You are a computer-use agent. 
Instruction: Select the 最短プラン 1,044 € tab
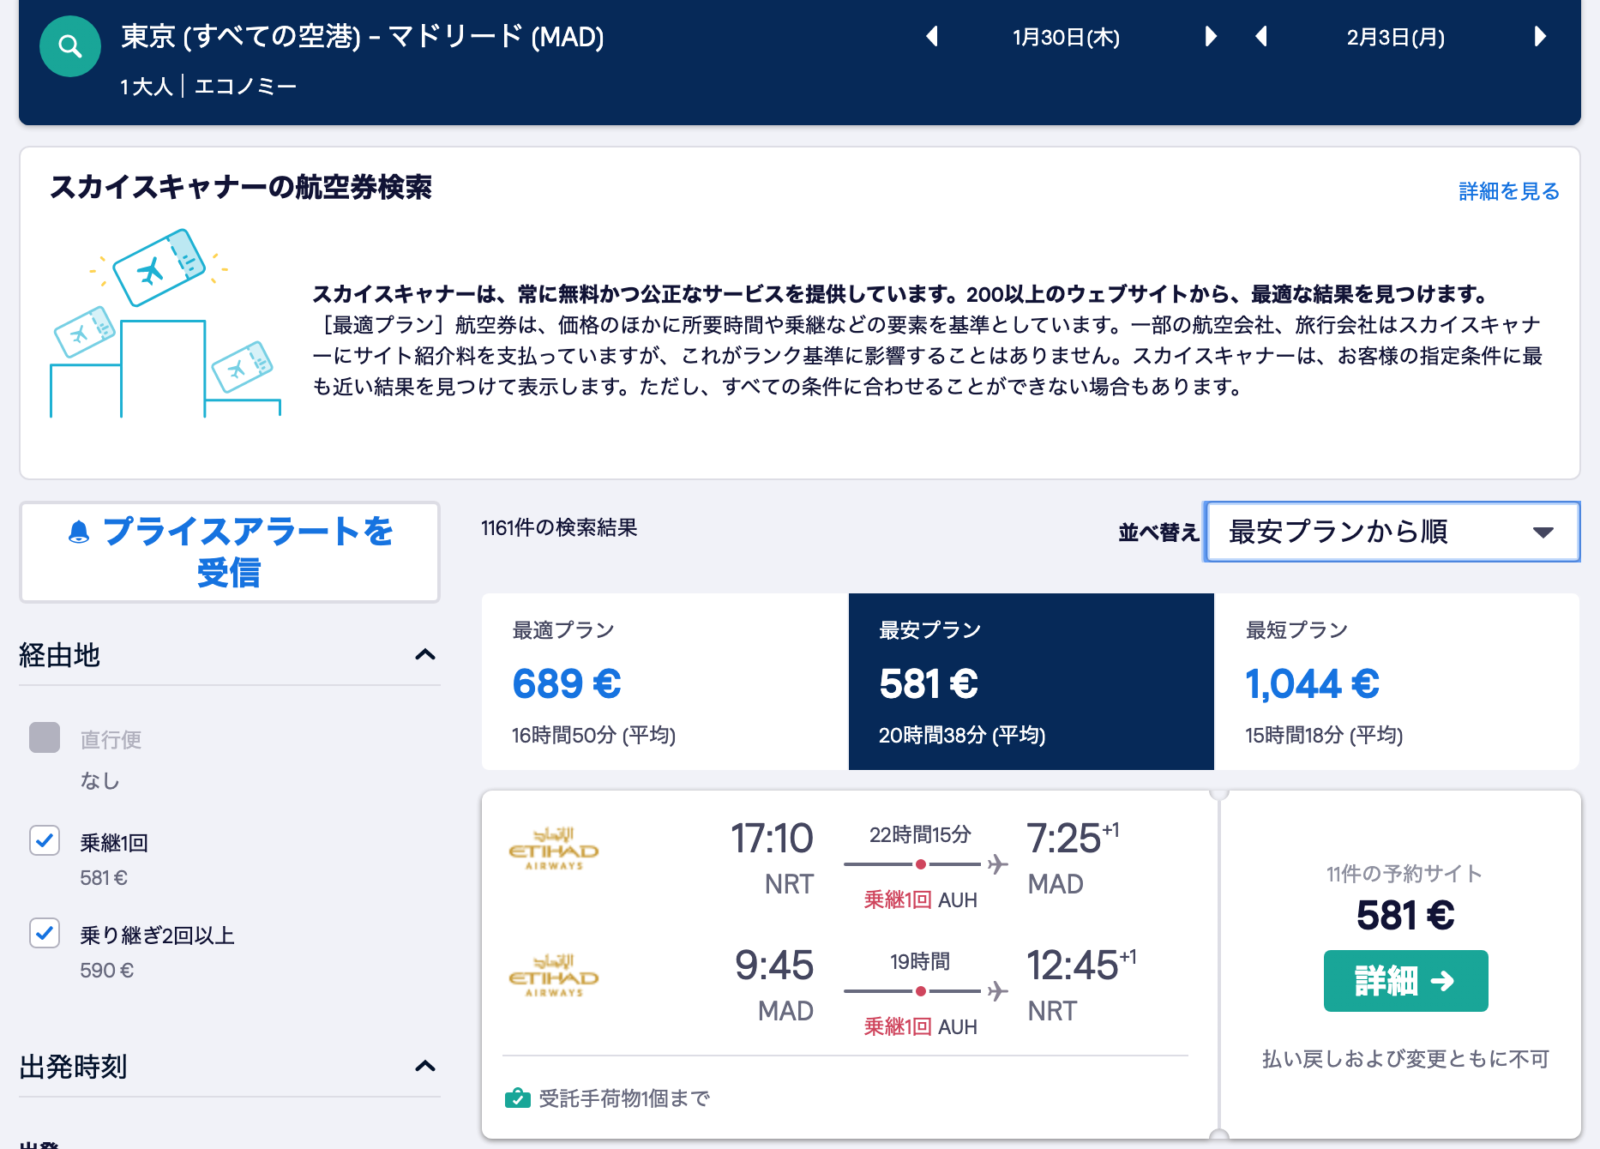tap(1397, 682)
